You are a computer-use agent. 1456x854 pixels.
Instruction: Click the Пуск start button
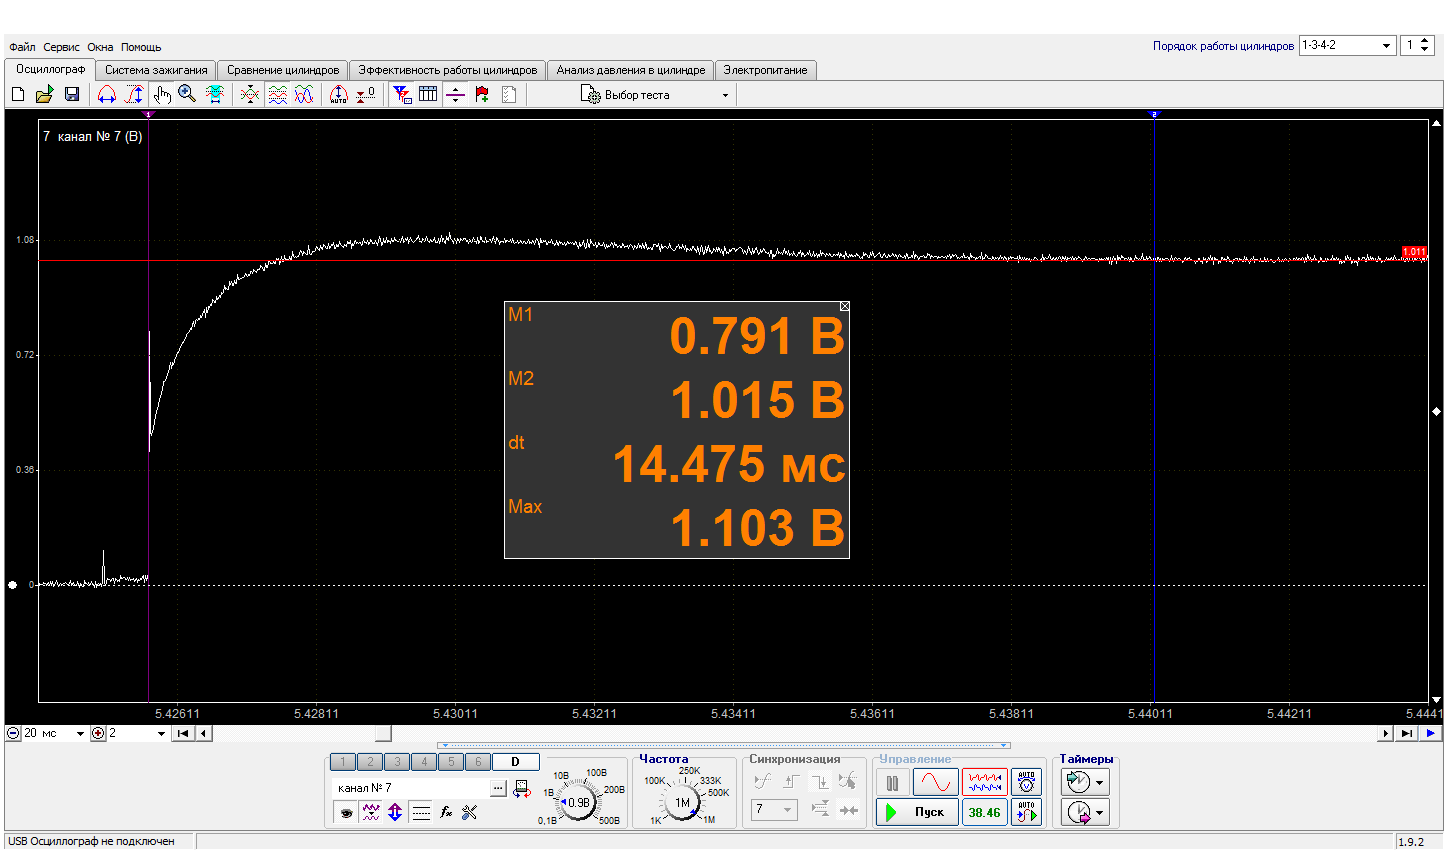[917, 812]
